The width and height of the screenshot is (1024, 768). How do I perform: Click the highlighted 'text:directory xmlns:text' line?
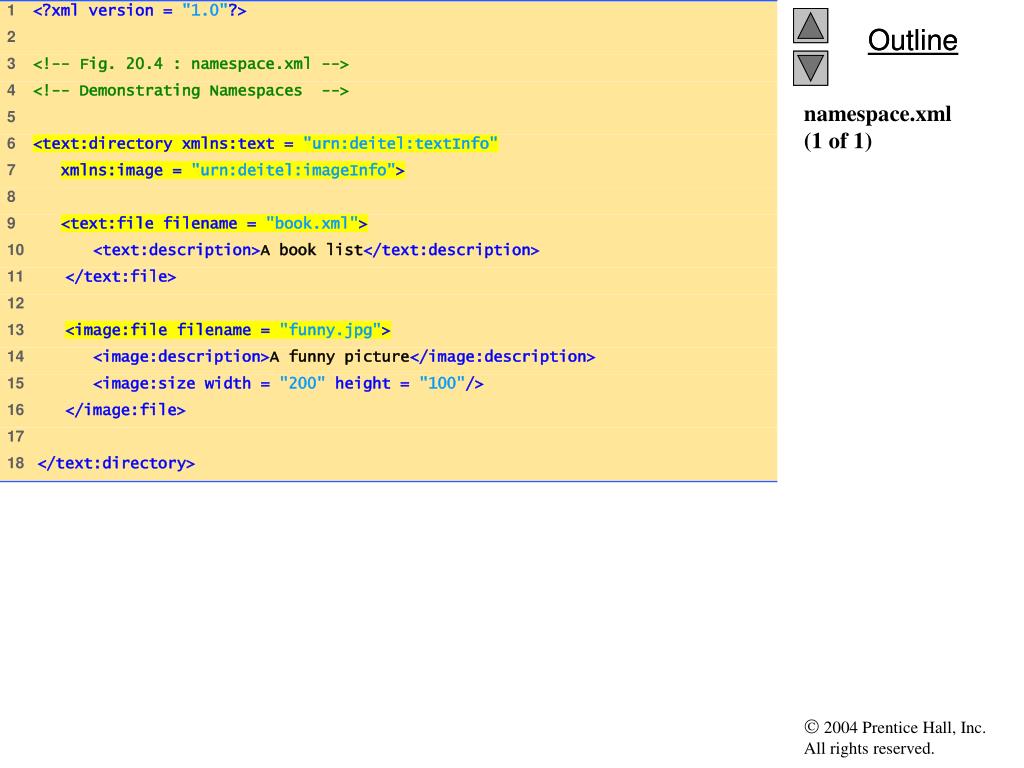point(265,144)
